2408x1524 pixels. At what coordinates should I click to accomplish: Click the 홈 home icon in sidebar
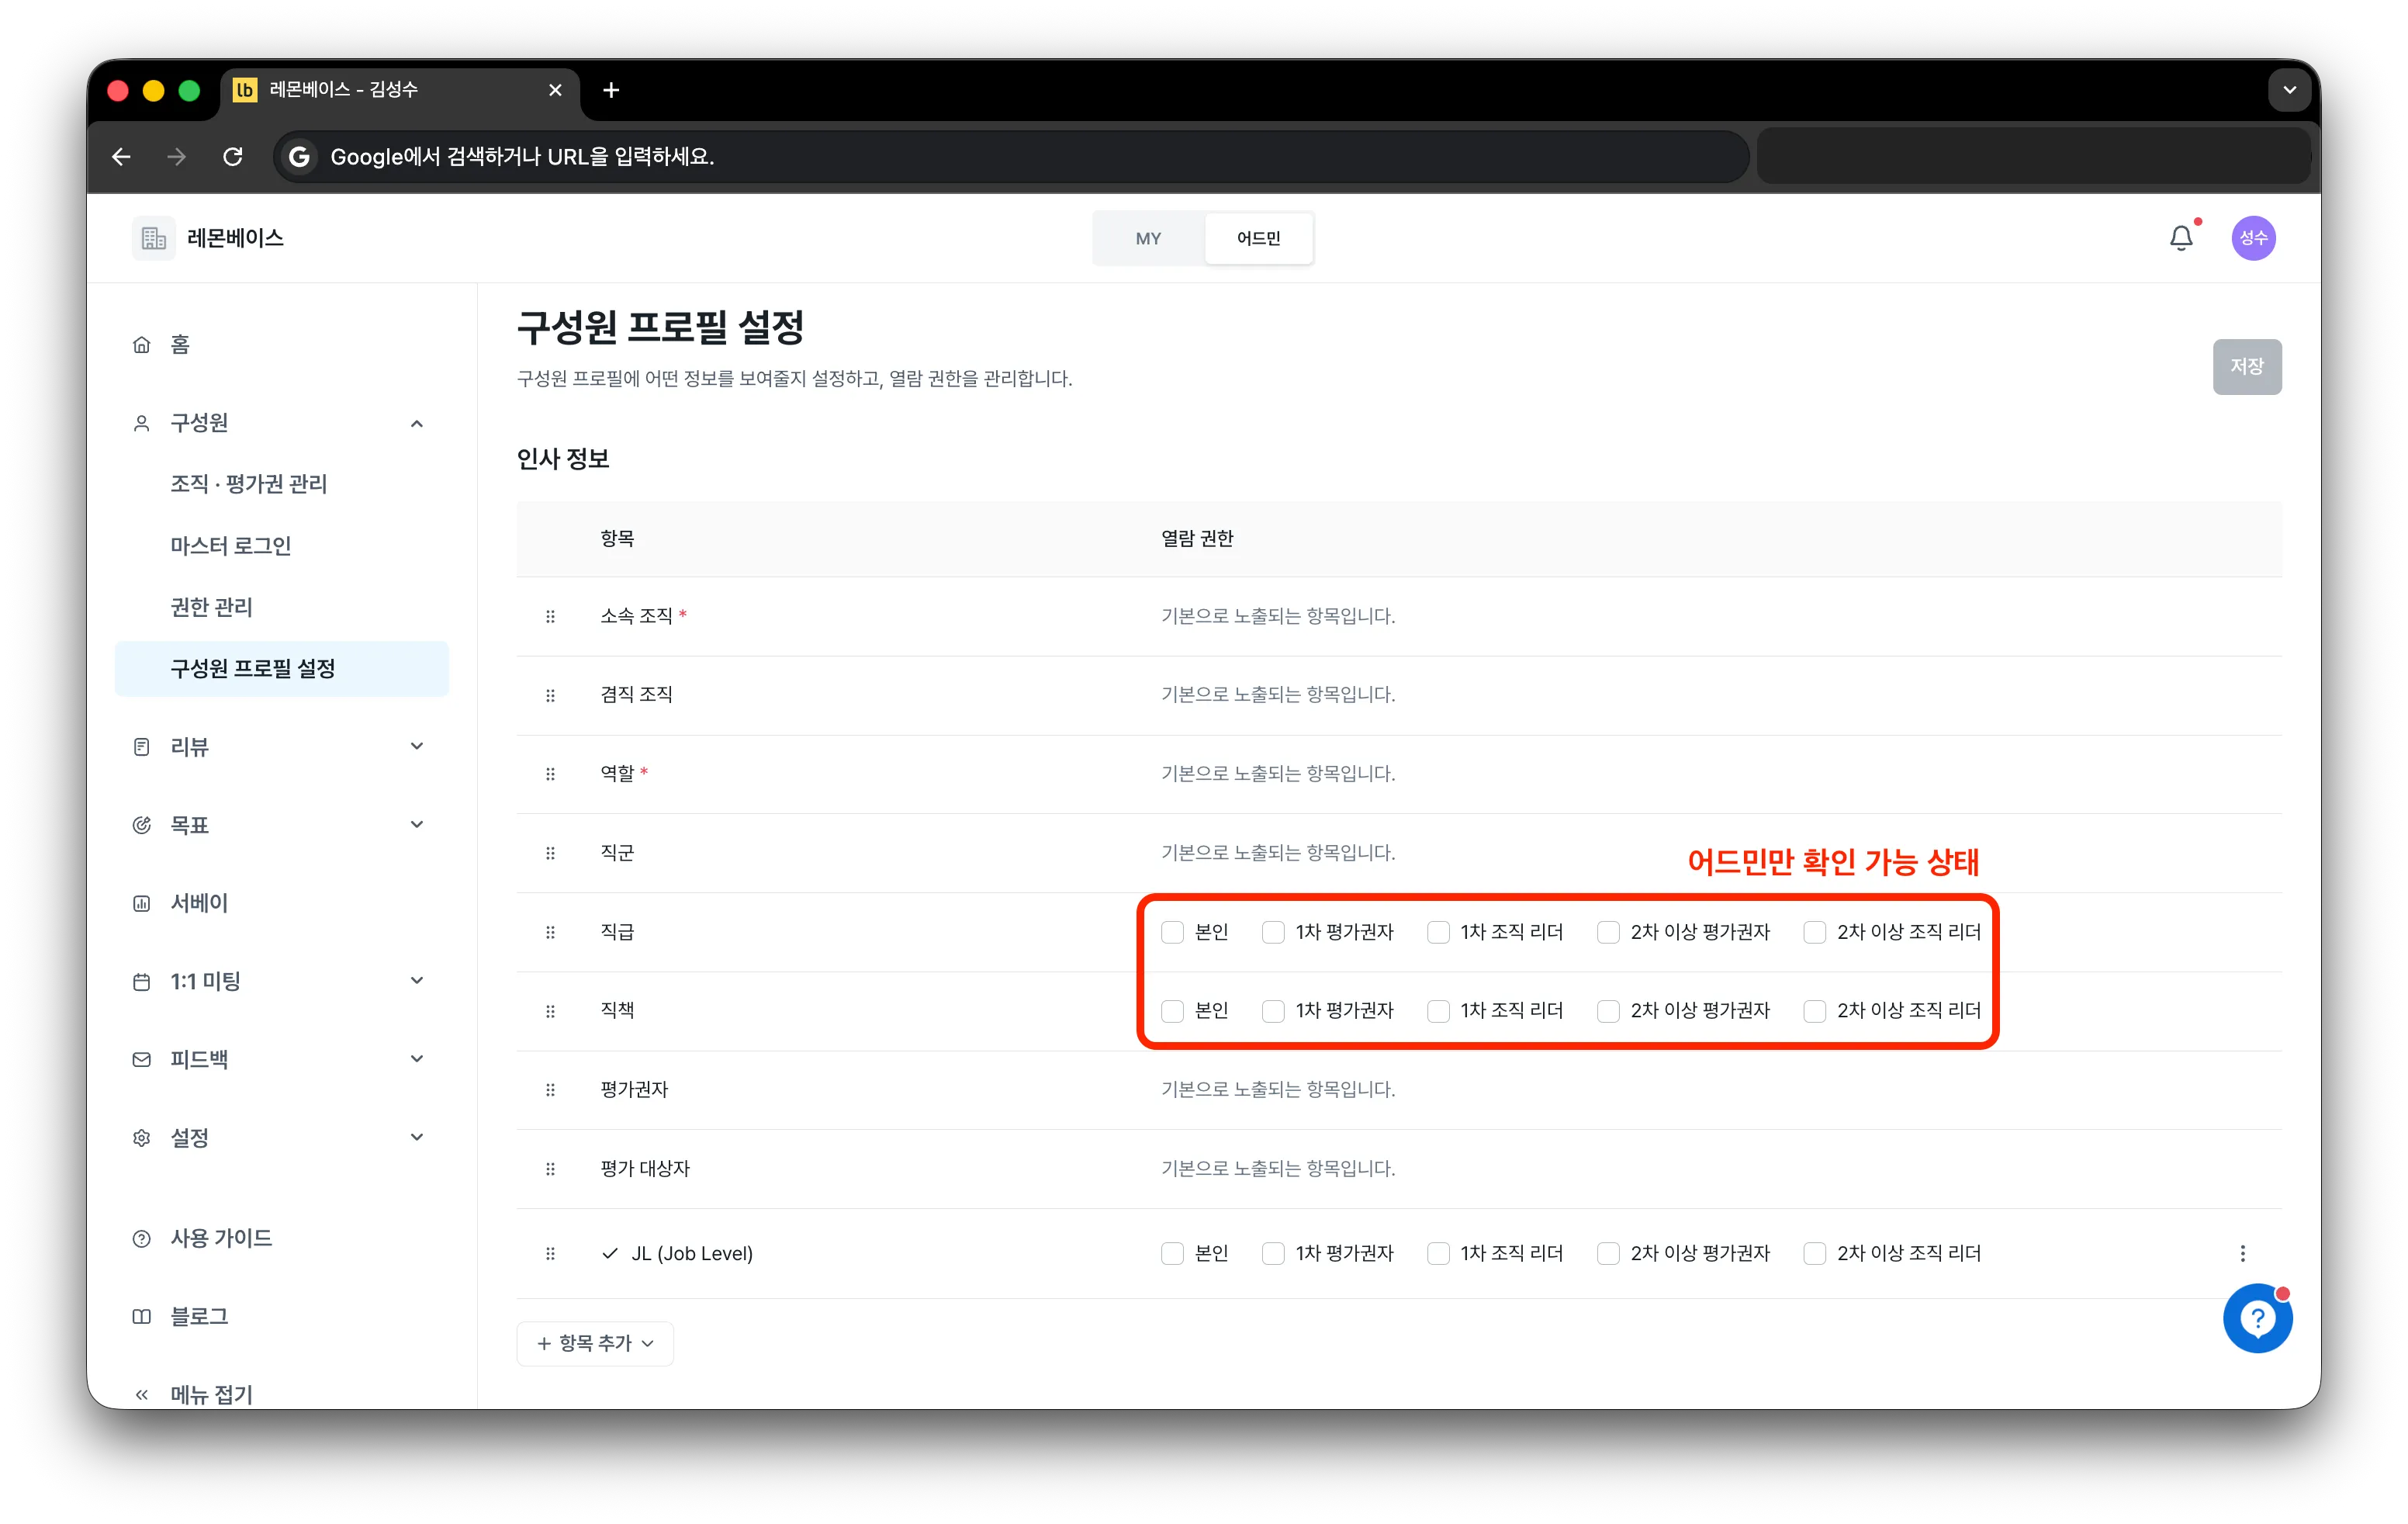tap(142, 345)
